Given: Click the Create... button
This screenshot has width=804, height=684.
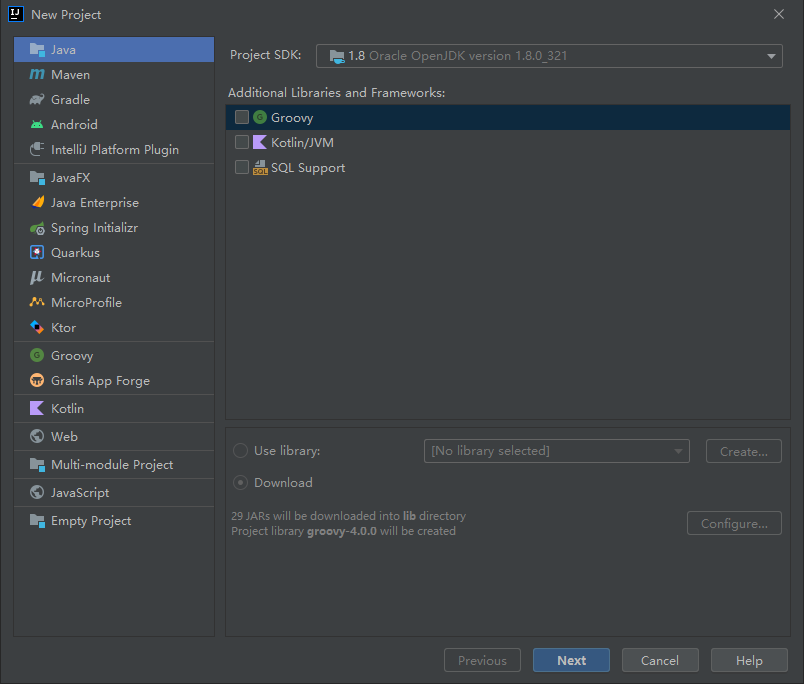Looking at the screenshot, I should 743,451.
